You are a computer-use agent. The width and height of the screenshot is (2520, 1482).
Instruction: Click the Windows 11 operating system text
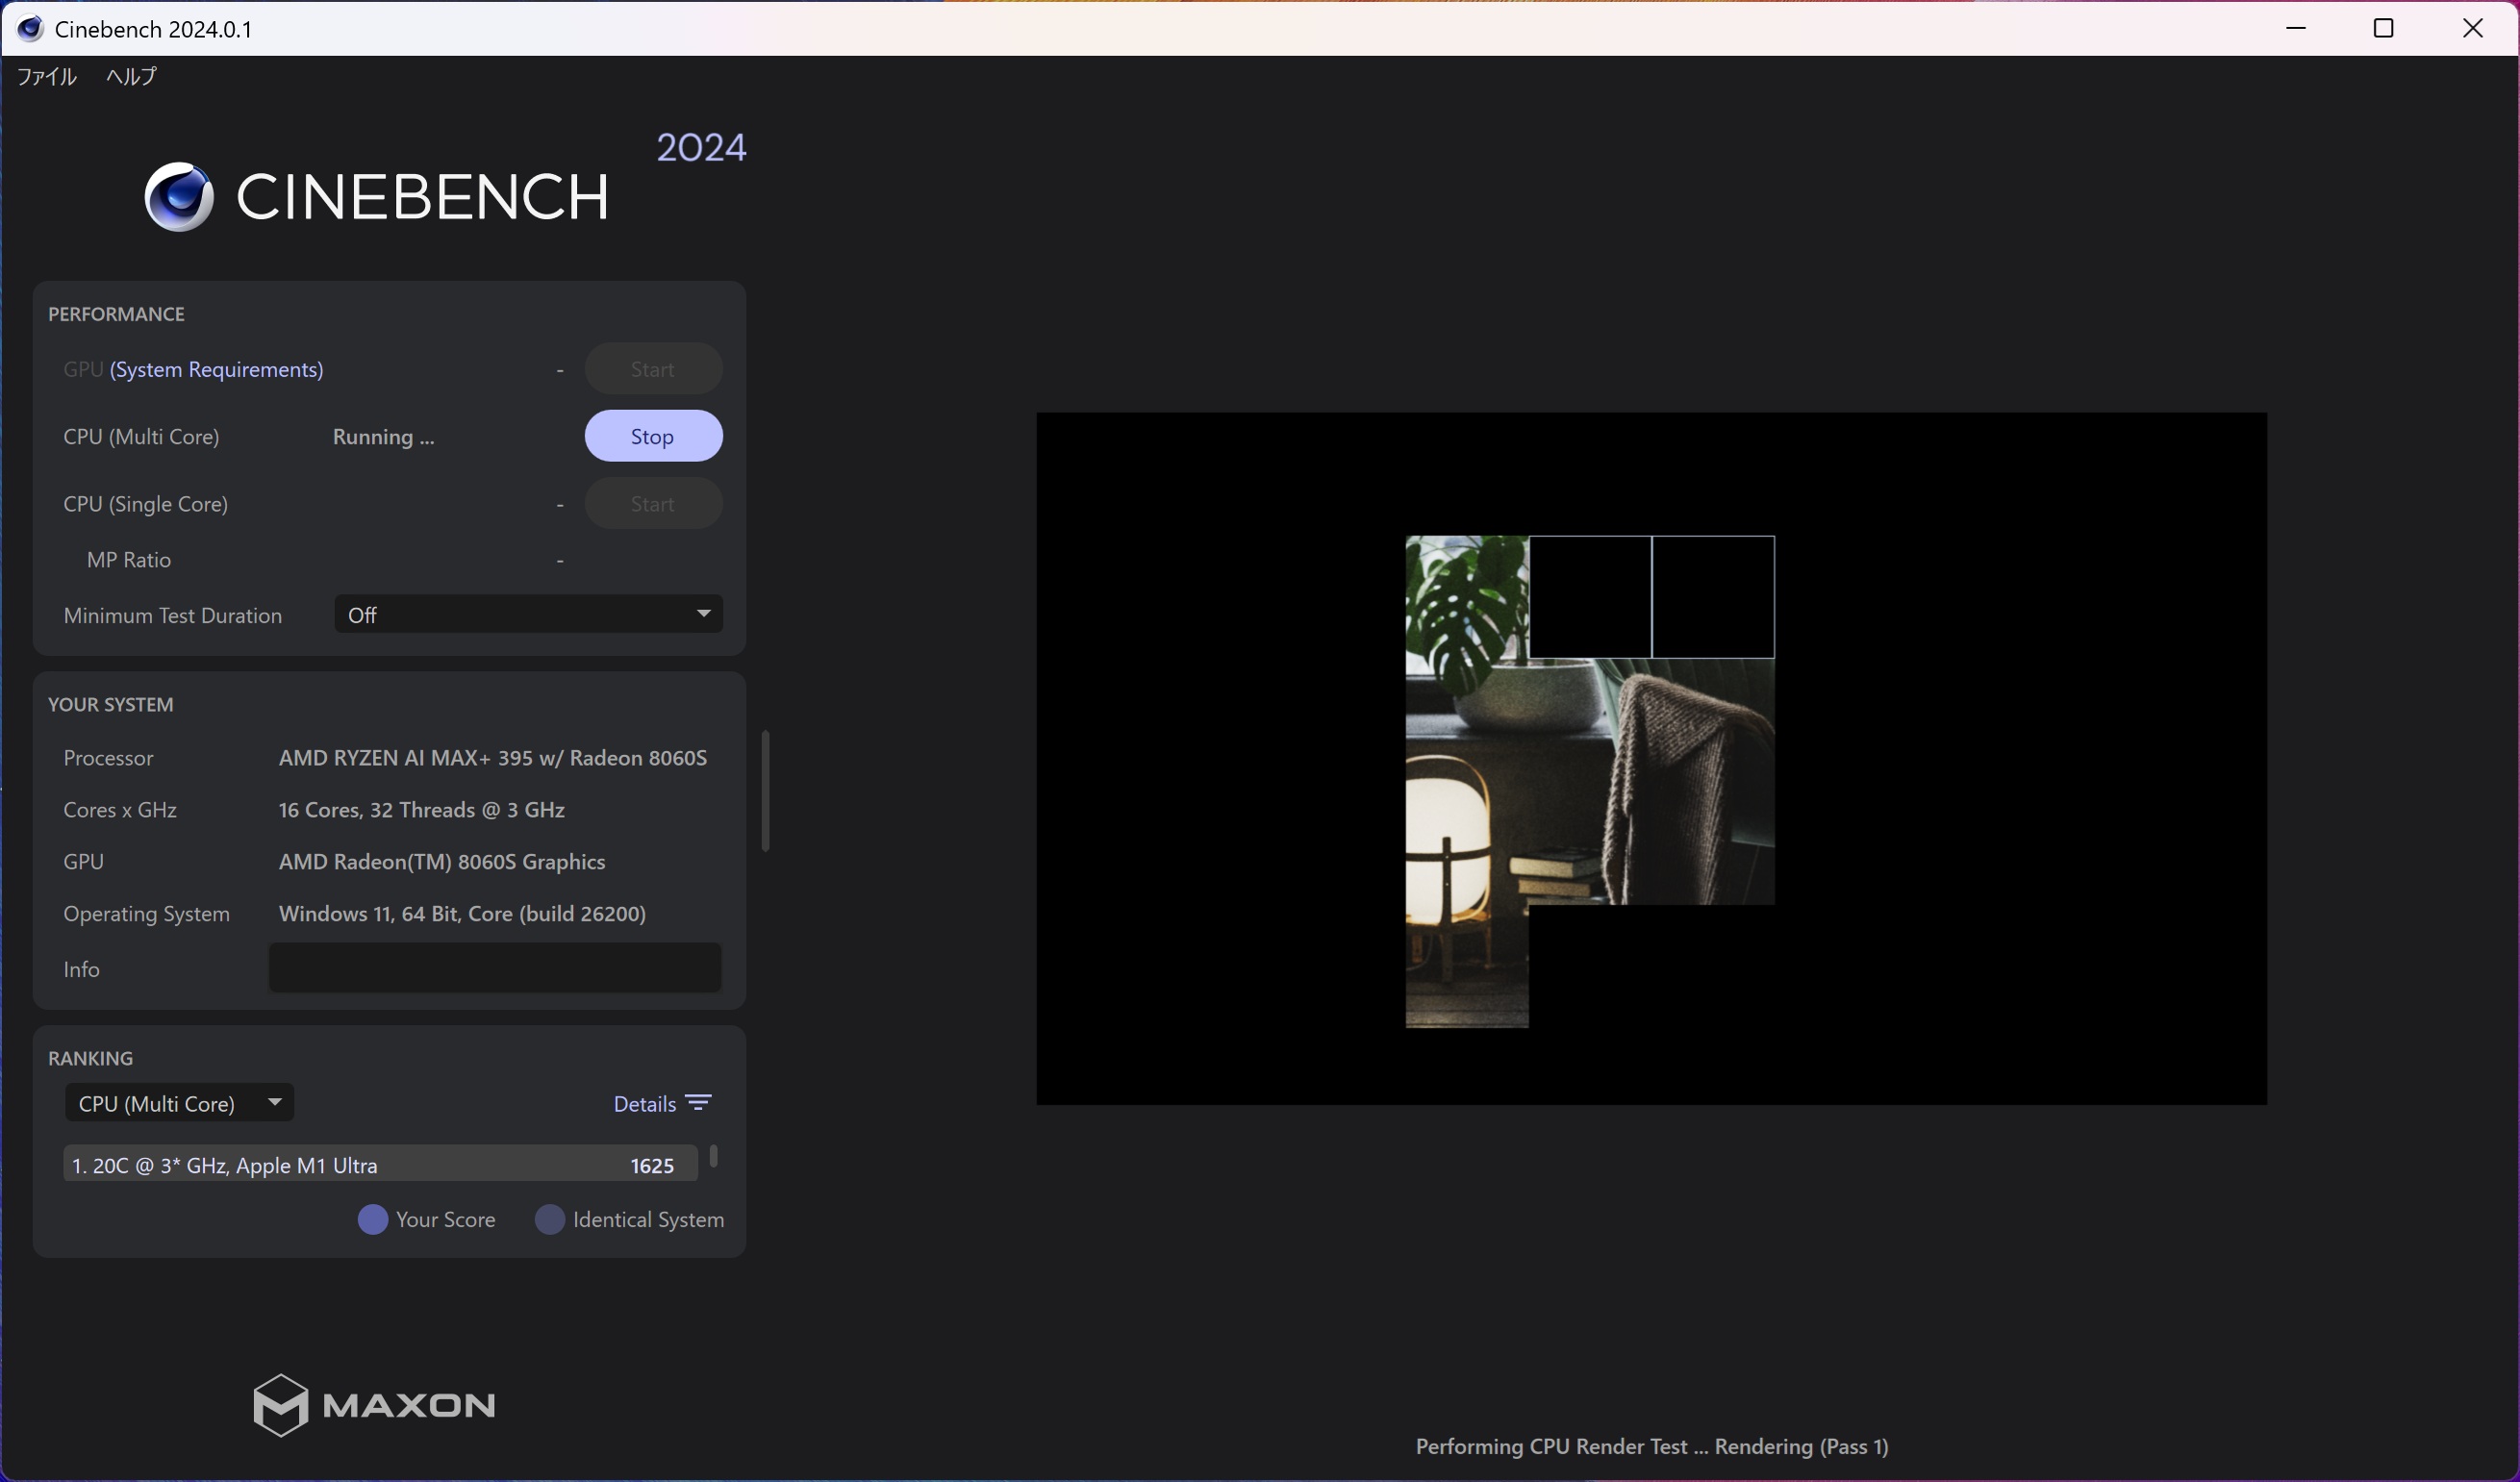coord(462,913)
